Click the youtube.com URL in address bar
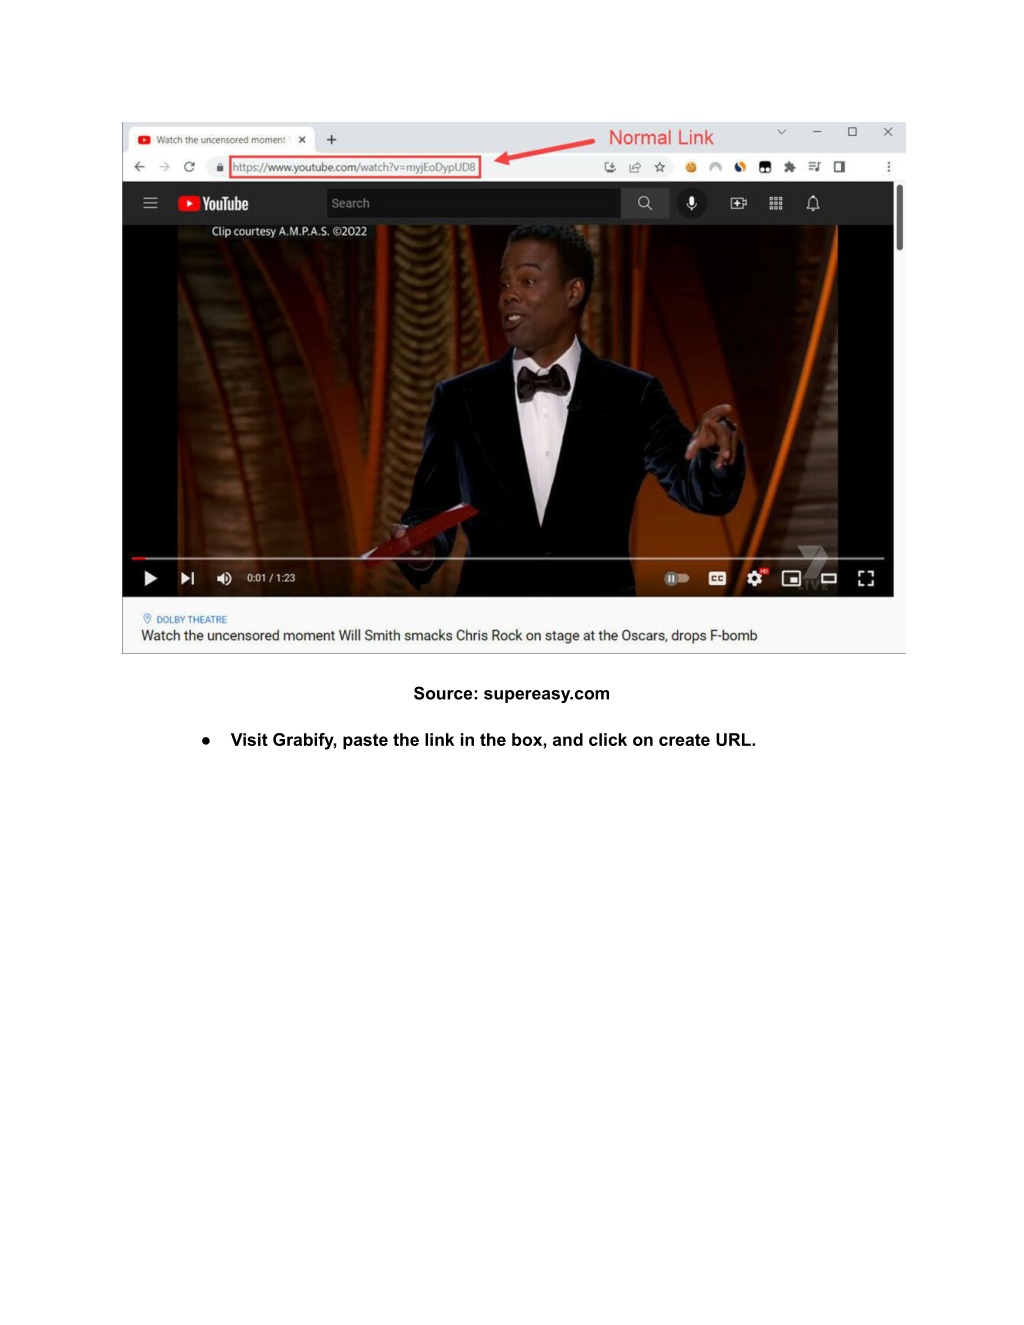The width and height of the screenshot is (1024, 1325). pyautogui.click(x=354, y=167)
